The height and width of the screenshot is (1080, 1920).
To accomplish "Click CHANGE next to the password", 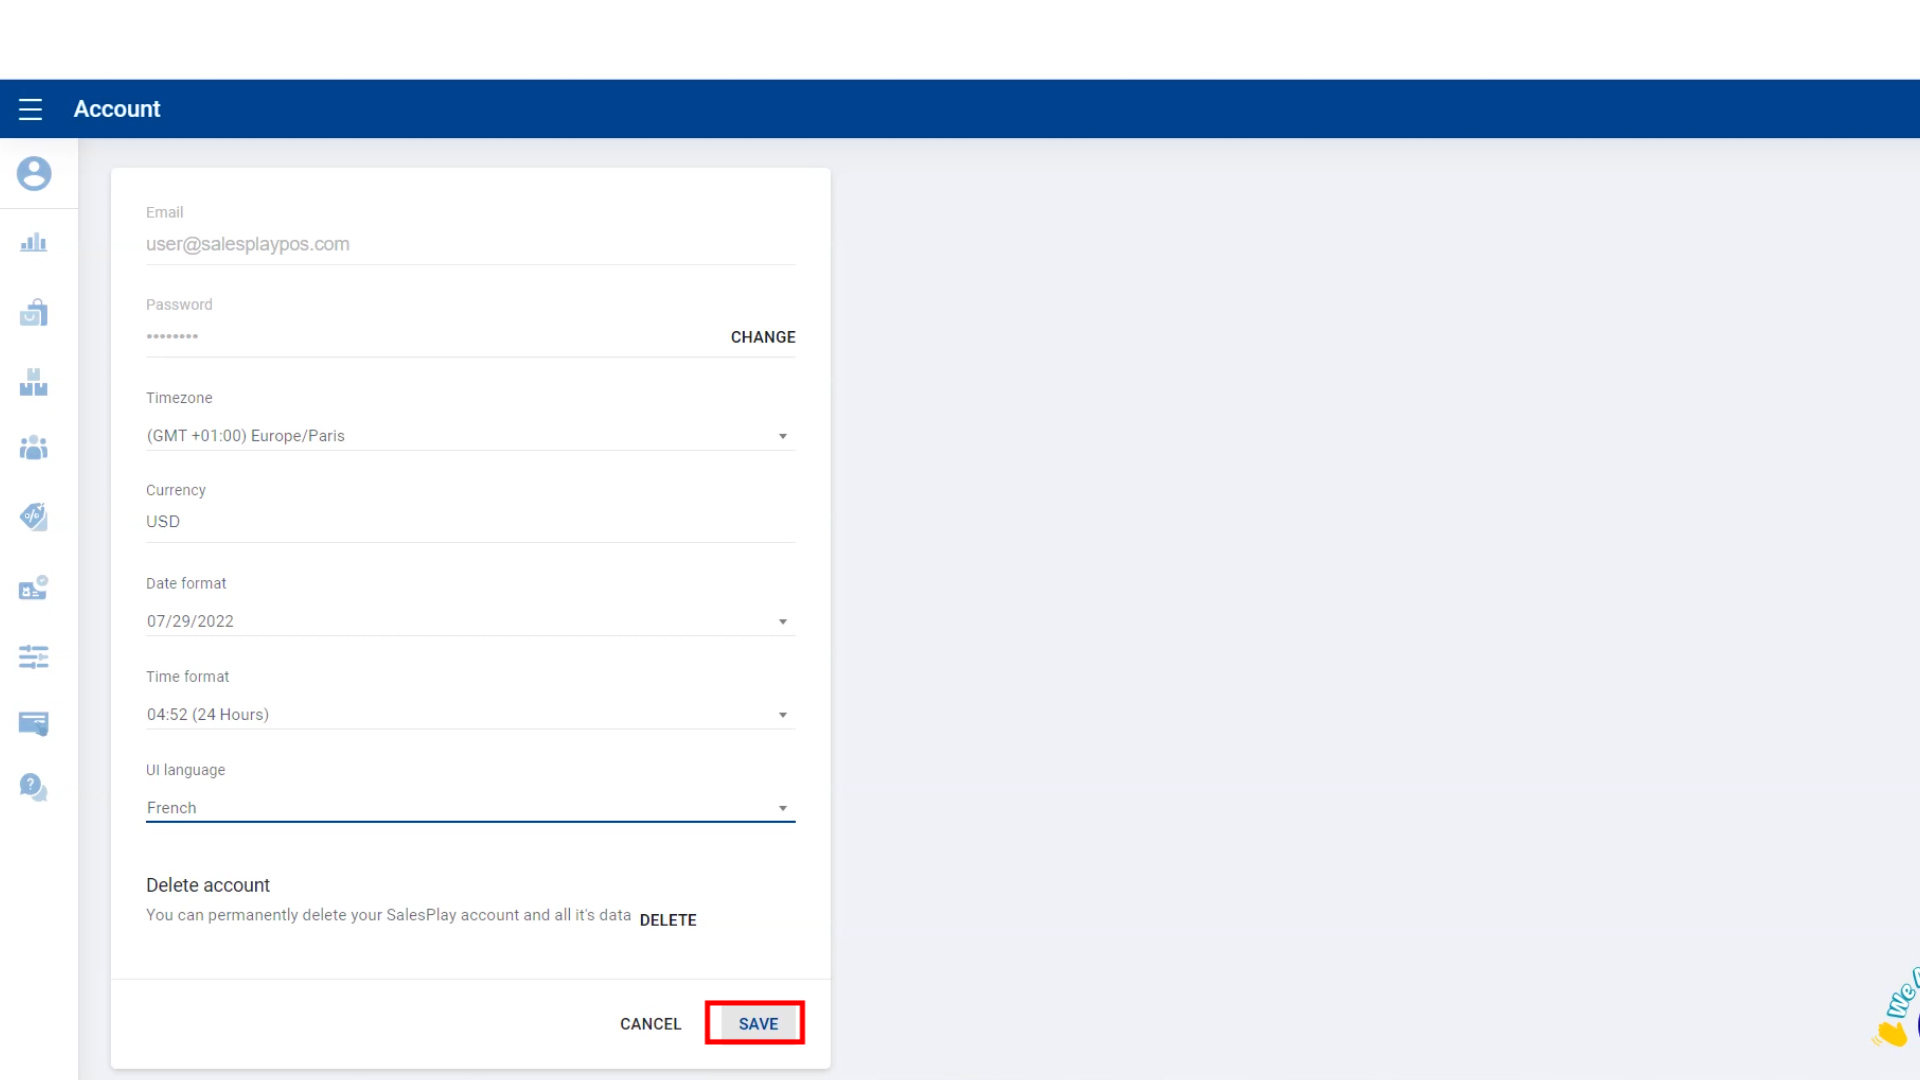I will [762, 337].
